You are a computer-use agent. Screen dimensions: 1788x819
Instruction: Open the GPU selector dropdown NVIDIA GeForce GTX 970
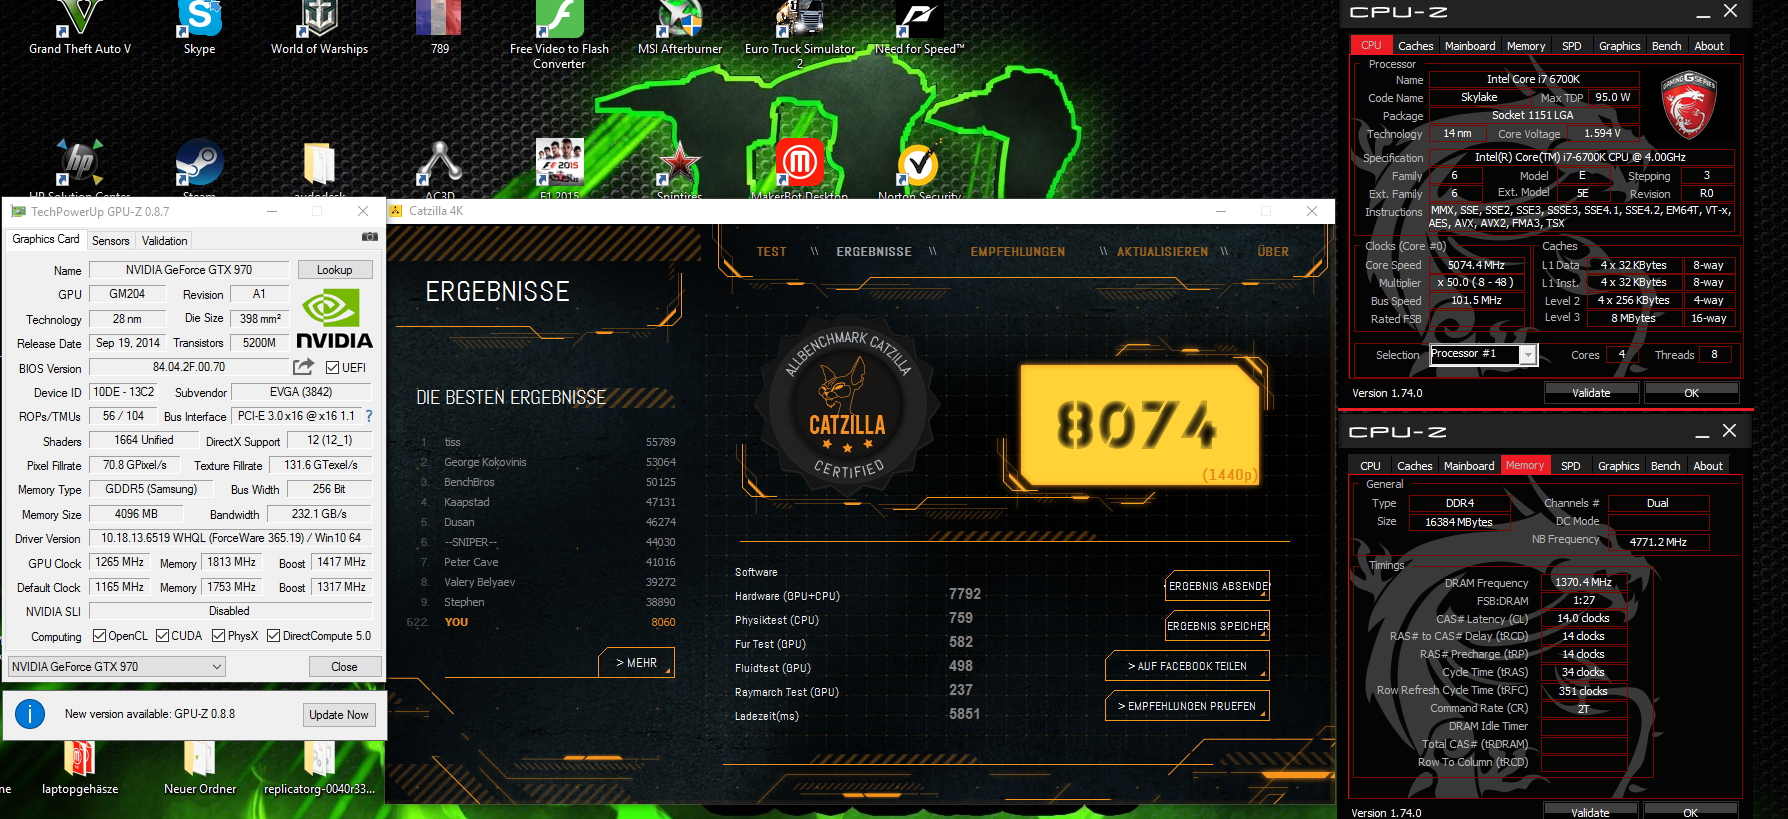(x=117, y=667)
